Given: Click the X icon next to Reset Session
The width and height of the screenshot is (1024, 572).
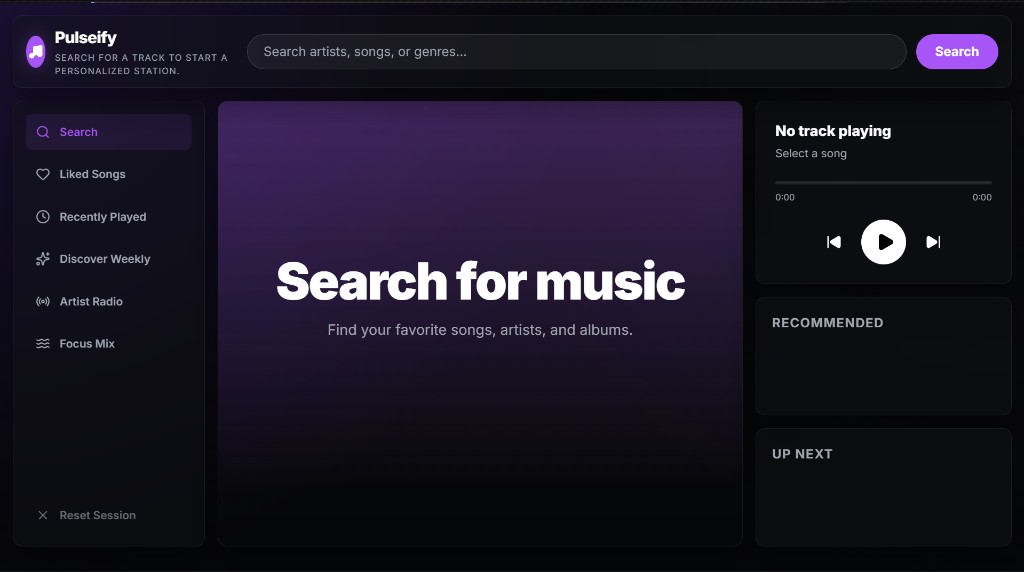Looking at the screenshot, I should [43, 515].
